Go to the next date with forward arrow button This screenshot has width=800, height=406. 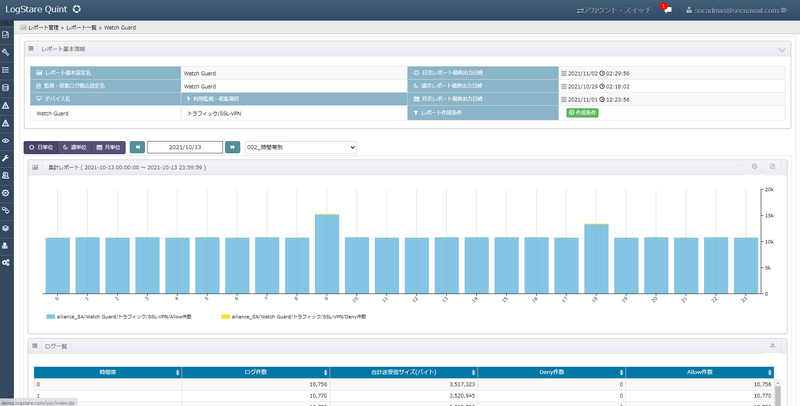pos(232,147)
